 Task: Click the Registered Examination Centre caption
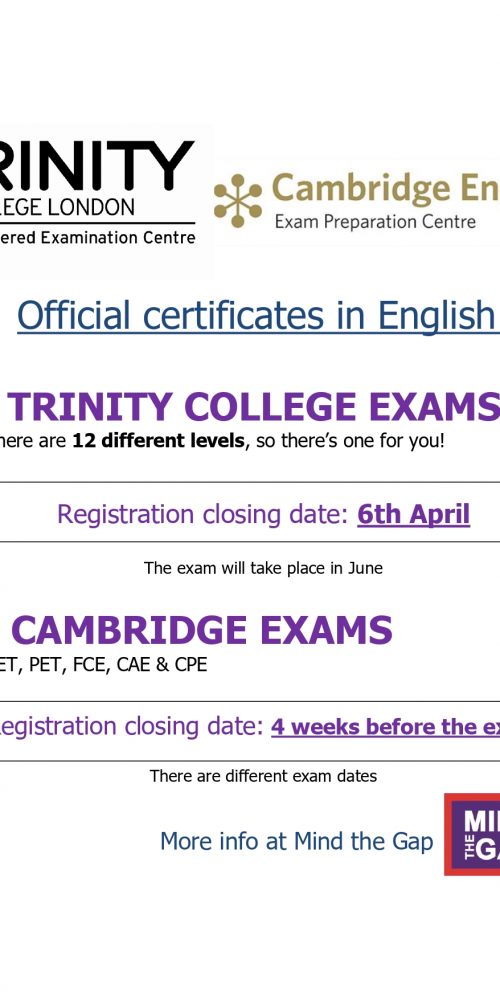pyautogui.click(x=98, y=238)
